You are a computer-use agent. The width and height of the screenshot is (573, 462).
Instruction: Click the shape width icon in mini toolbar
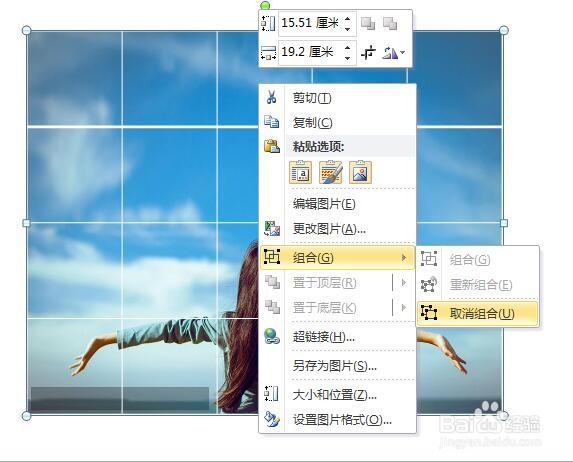[268, 53]
